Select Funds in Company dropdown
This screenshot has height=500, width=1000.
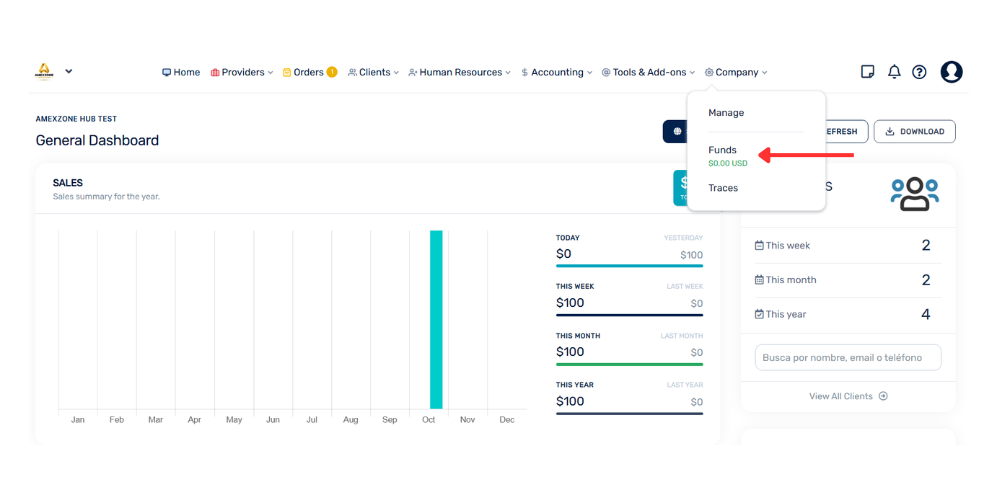[x=722, y=151]
